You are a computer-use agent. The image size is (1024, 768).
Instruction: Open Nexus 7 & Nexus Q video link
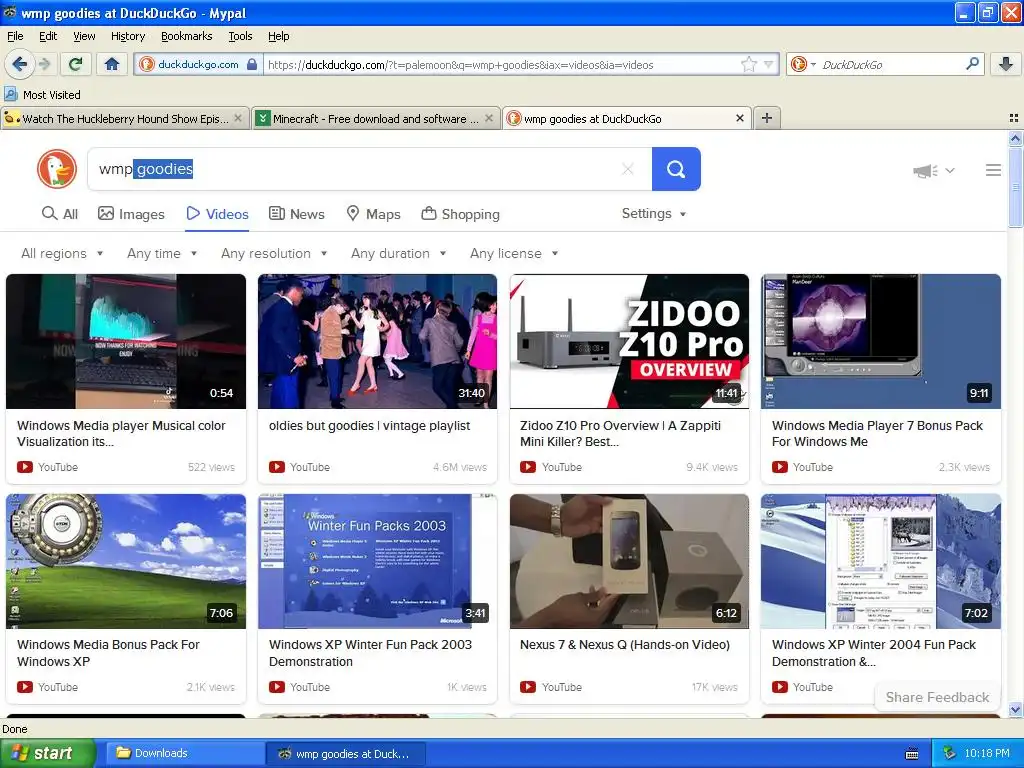[624, 645]
